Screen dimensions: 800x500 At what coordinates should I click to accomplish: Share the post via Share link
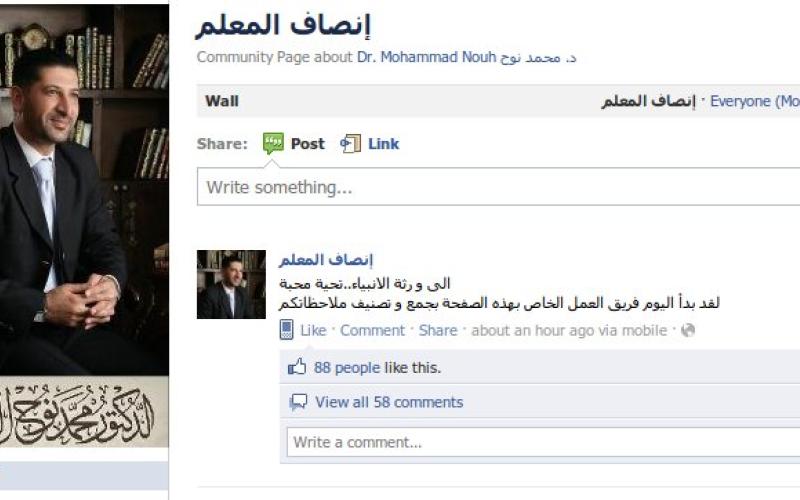pyautogui.click(x=438, y=330)
